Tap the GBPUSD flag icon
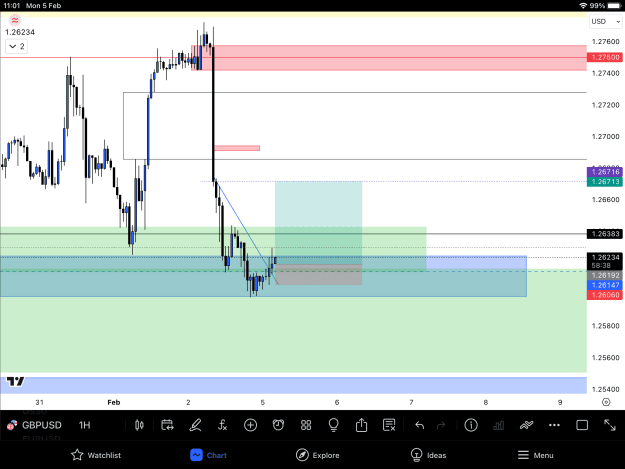Screen dimensions: 625x469 [12, 425]
